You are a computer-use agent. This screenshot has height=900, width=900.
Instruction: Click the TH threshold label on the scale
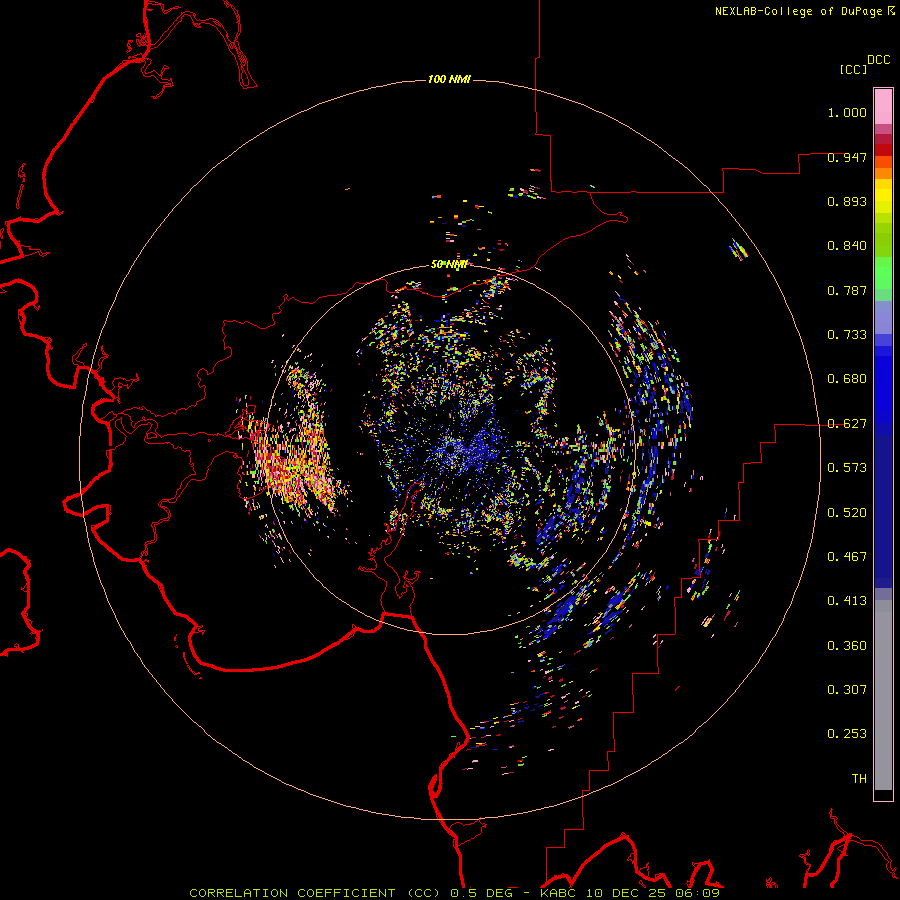pos(859,779)
